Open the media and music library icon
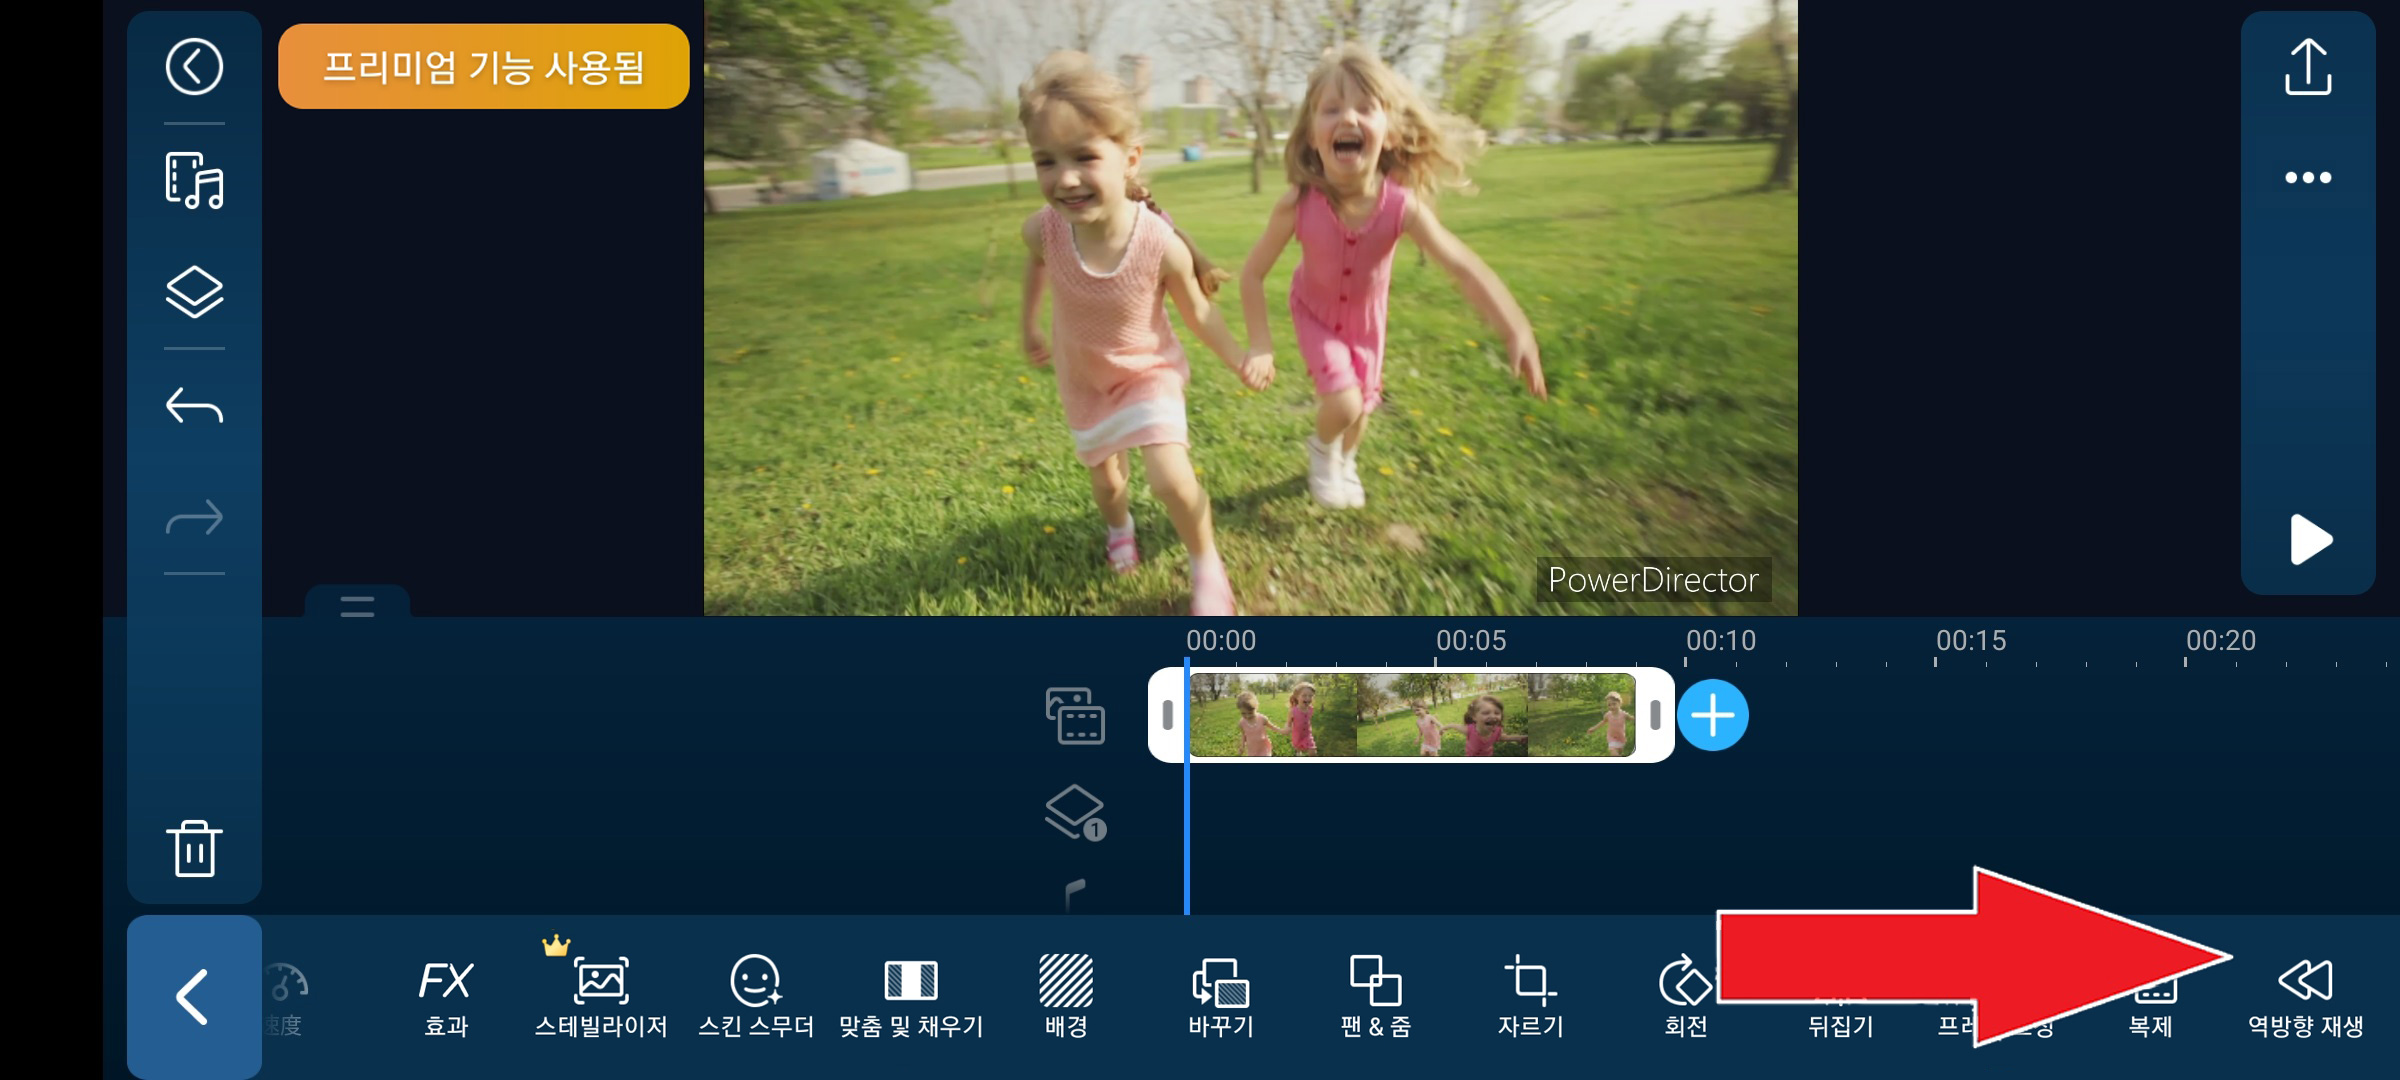The width and height of the screenshot is (2400, 1080). (194, 181)
